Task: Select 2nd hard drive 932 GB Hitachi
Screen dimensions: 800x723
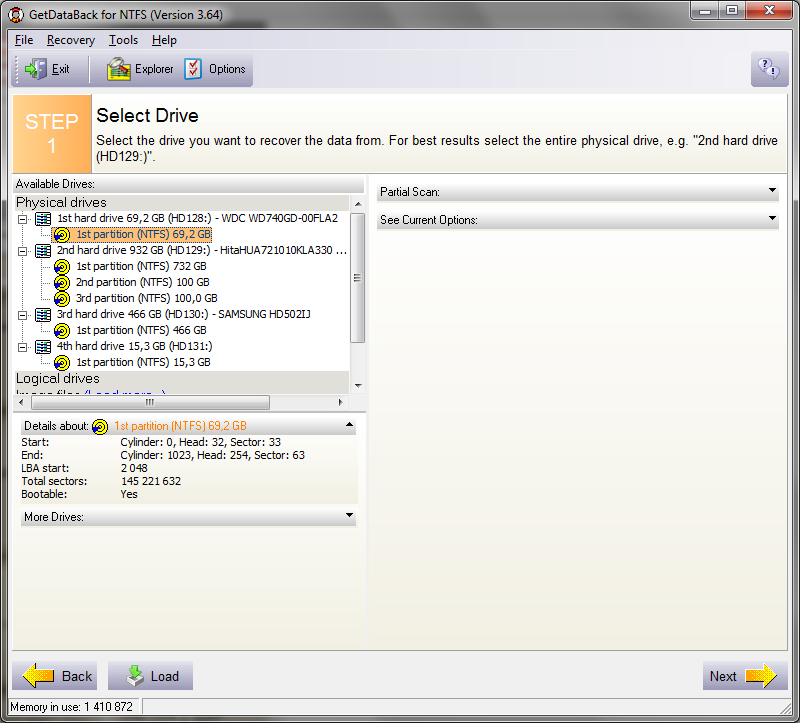Action: click(202, 251)
